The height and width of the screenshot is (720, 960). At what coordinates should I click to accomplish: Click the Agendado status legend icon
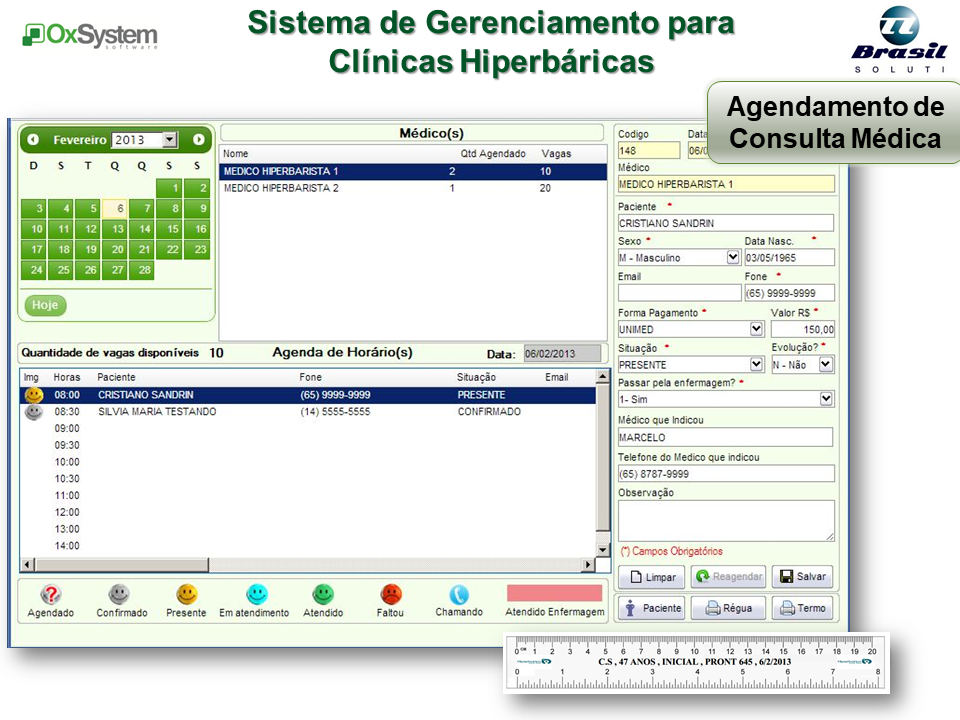51,595
